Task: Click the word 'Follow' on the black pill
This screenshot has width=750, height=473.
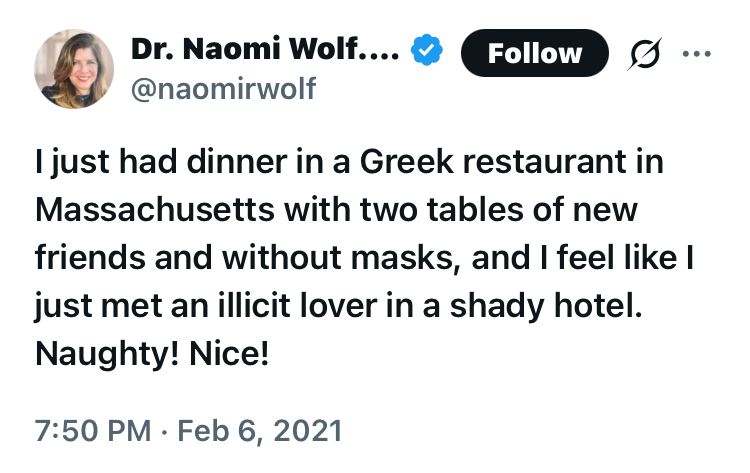Action: coord(535,53)
